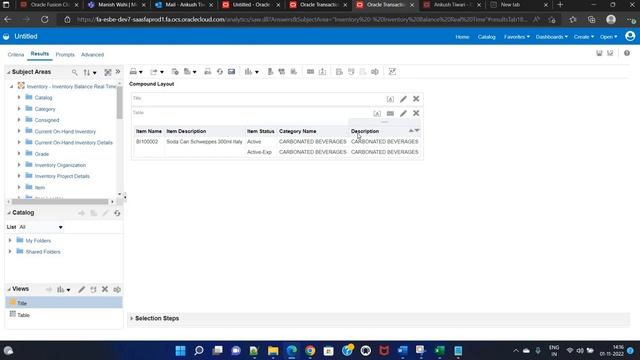This screenshot has height=360, width=640.
Task: Expand the Inventory Project Details folder
Action: tap(19, 176)
